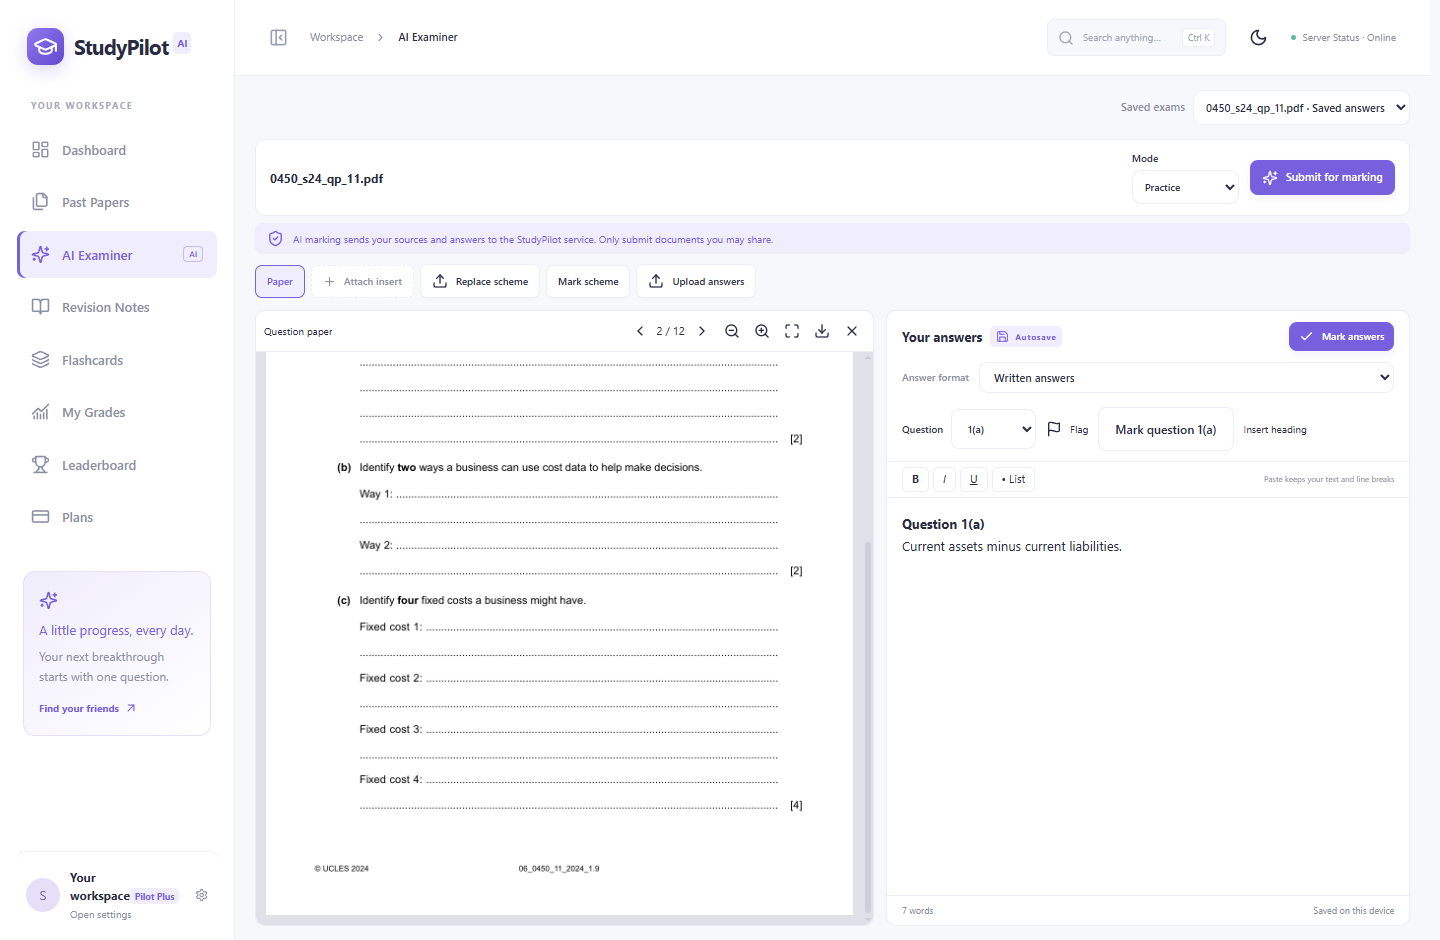Open Plans in the sidebar
1440x940 pixels.
coord(117,517)
